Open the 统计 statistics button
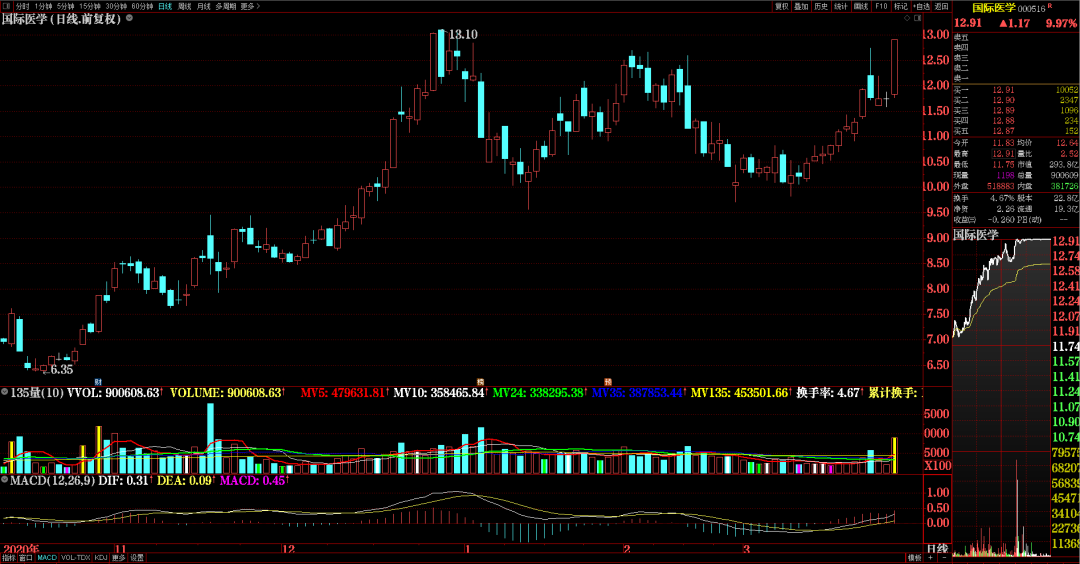 tap(841, 6)
